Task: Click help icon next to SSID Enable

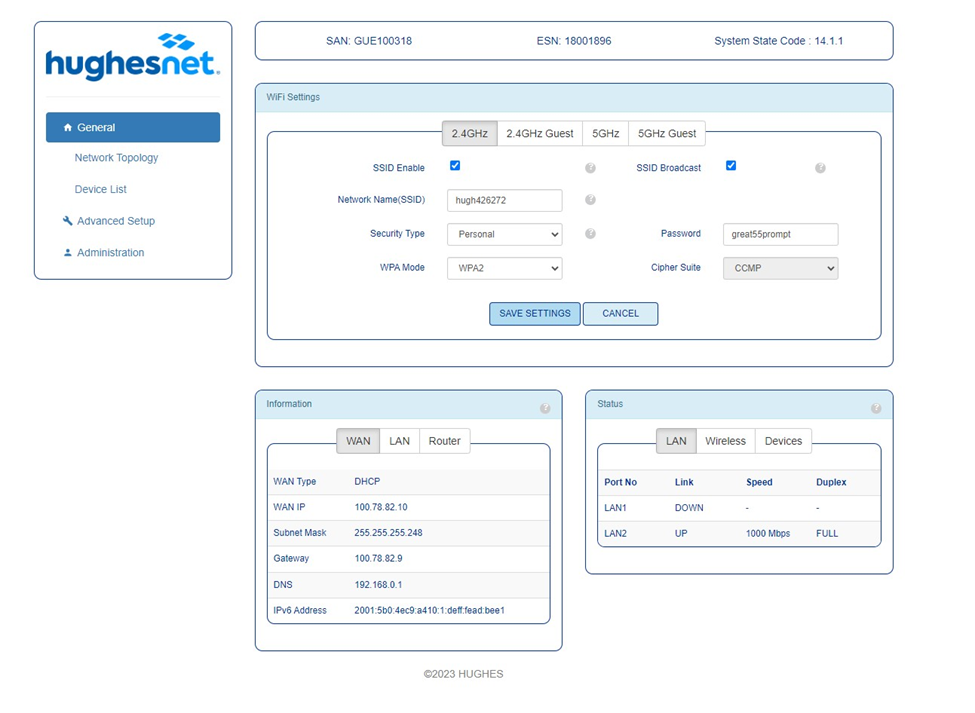Action: [x=590, y=168]
